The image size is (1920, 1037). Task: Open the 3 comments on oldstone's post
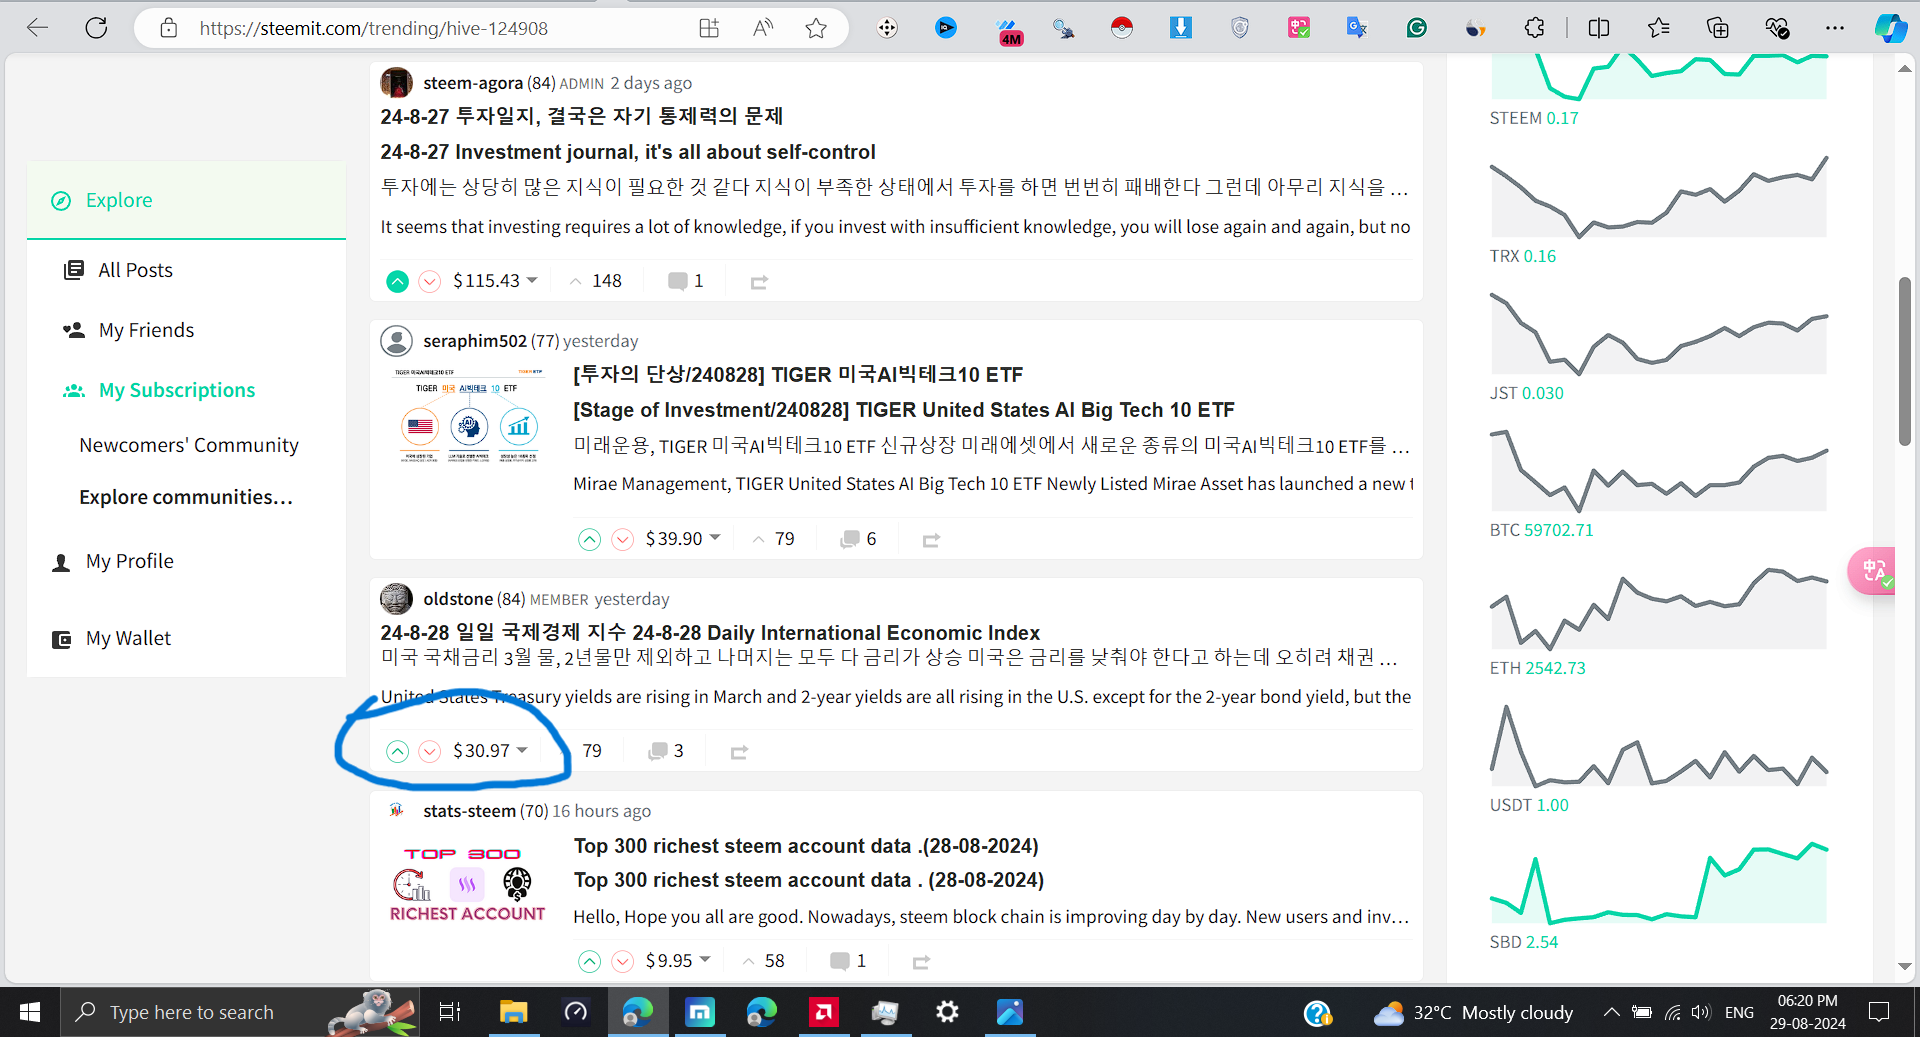coord(667,751)
